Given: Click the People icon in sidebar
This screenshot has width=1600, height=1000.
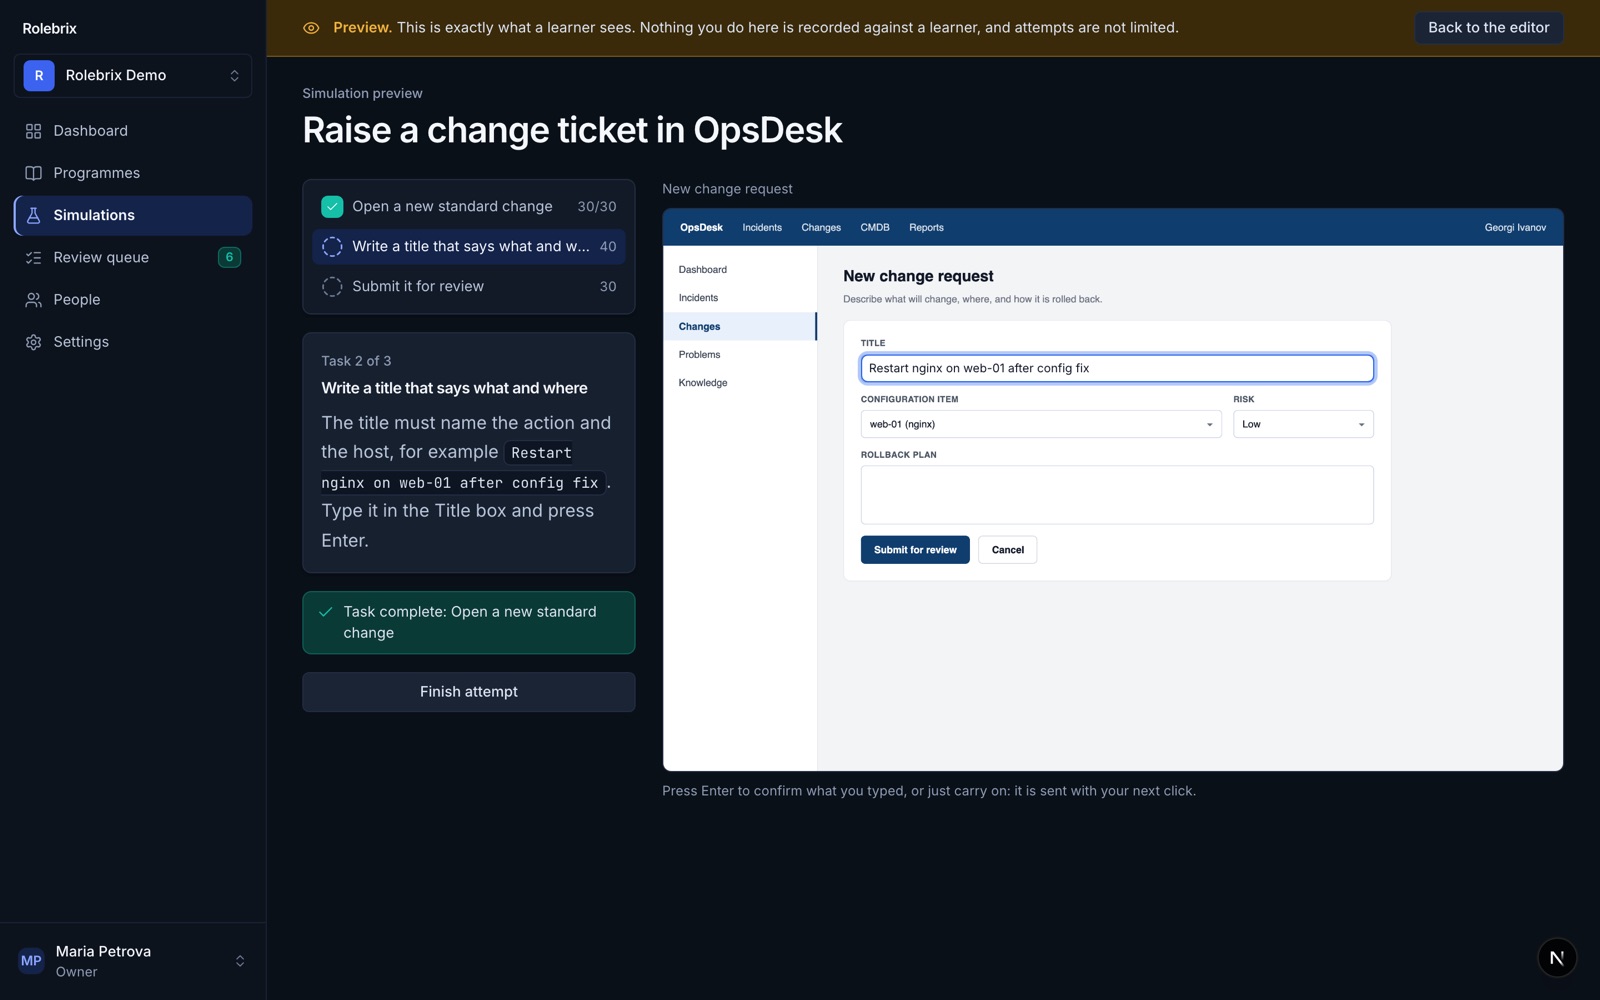Looking at the screenshot, I should [33, 299].
